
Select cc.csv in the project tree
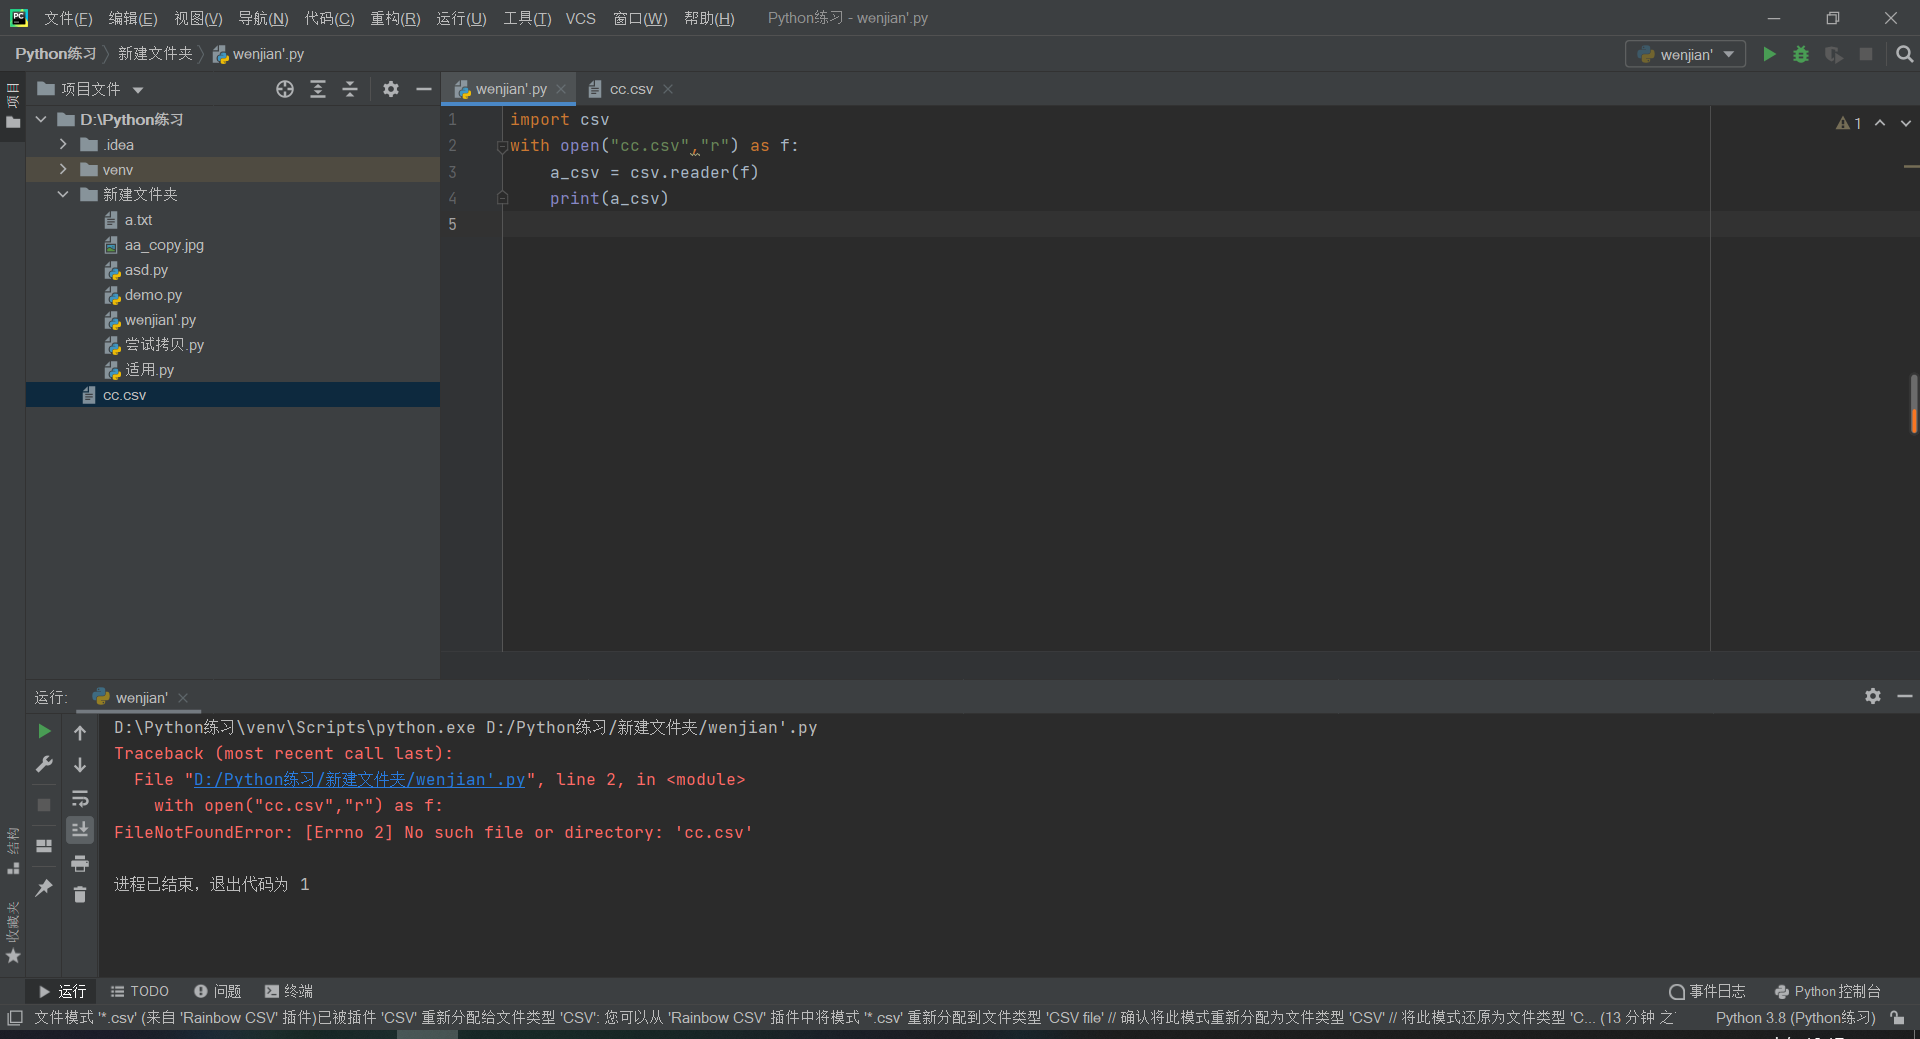click(233, 395)
